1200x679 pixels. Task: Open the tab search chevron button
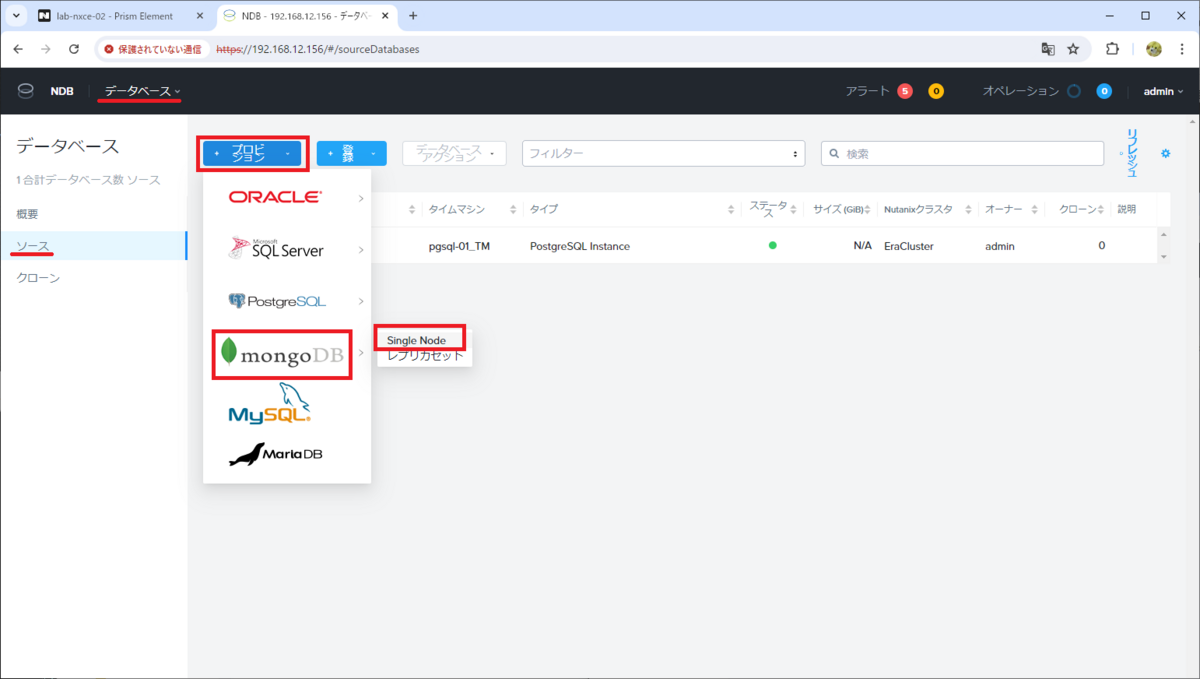(17, 16)
